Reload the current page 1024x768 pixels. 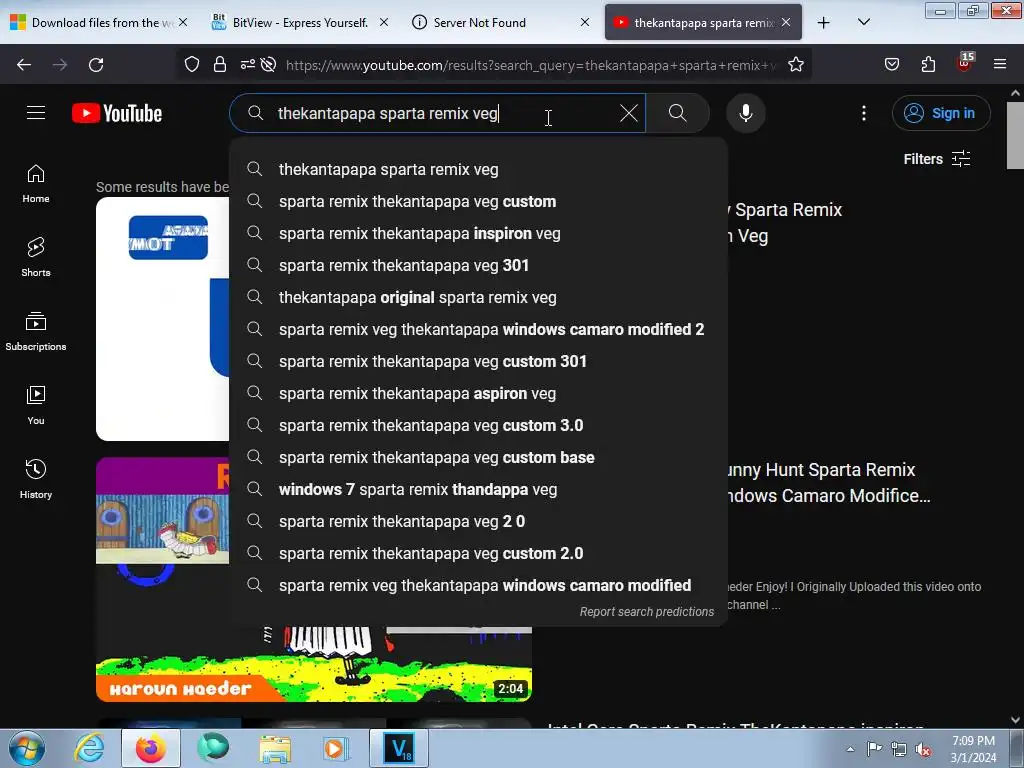coord(96,65)
